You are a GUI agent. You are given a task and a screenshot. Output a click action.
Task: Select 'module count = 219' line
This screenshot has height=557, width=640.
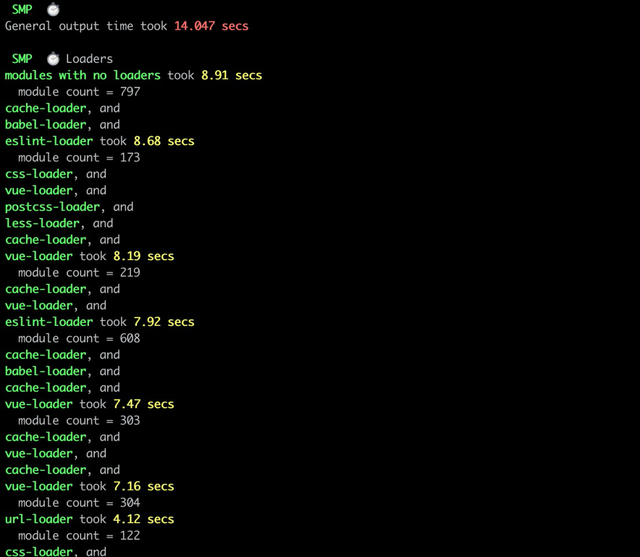point(79,273)
